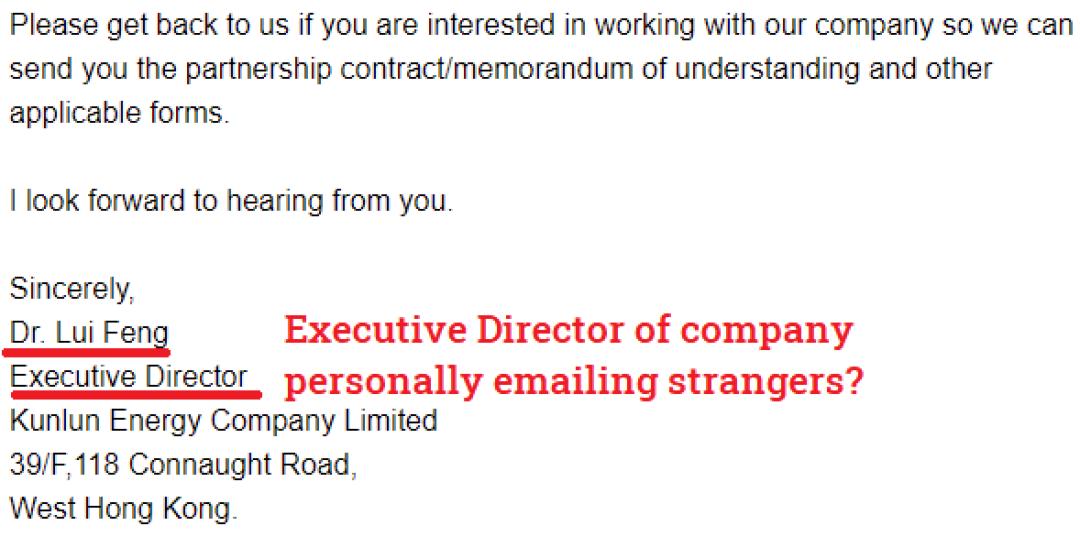1080x537 pixels.
Task: Click the text "applicable forms."
Action: (119, 113)
